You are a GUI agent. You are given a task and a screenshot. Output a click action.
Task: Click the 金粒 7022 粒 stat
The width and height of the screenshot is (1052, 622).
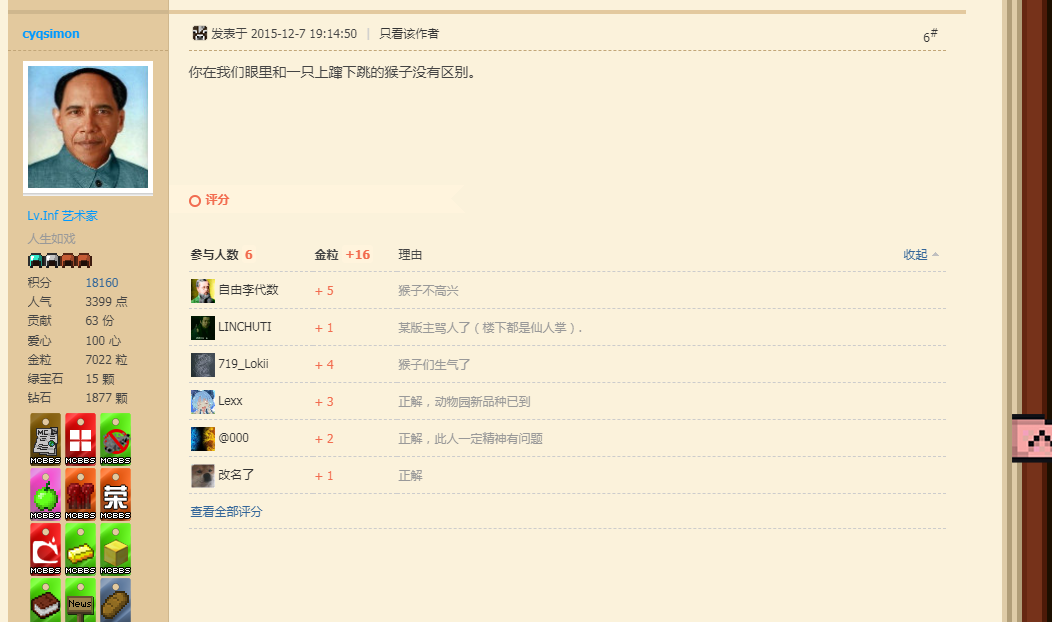pyautogui.click(x=78, y=360)
